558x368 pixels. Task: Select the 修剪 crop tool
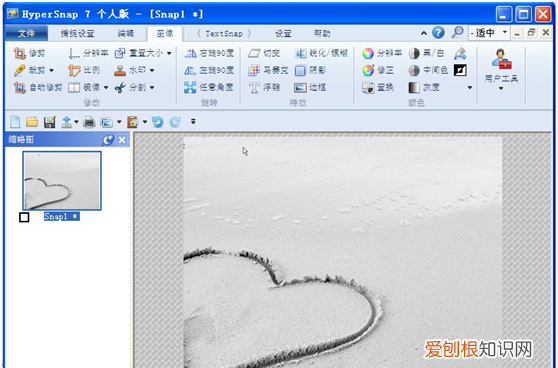30,53
